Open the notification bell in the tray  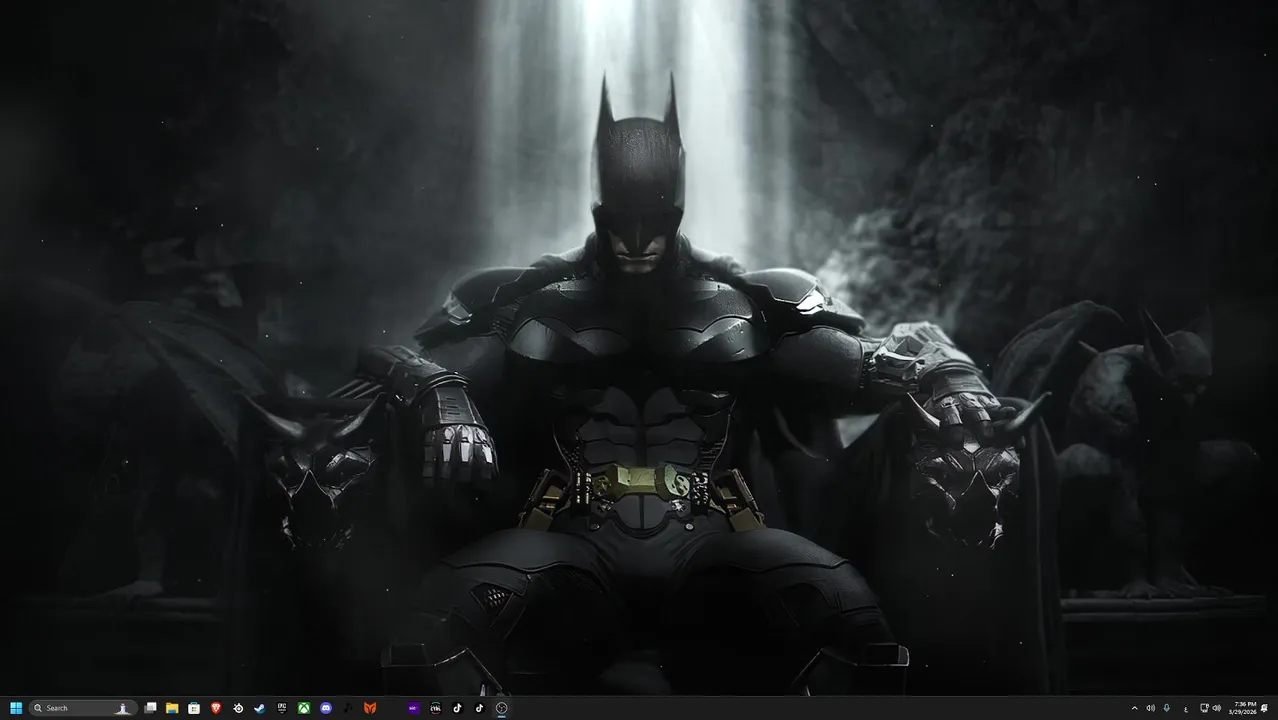[1265, 708]
